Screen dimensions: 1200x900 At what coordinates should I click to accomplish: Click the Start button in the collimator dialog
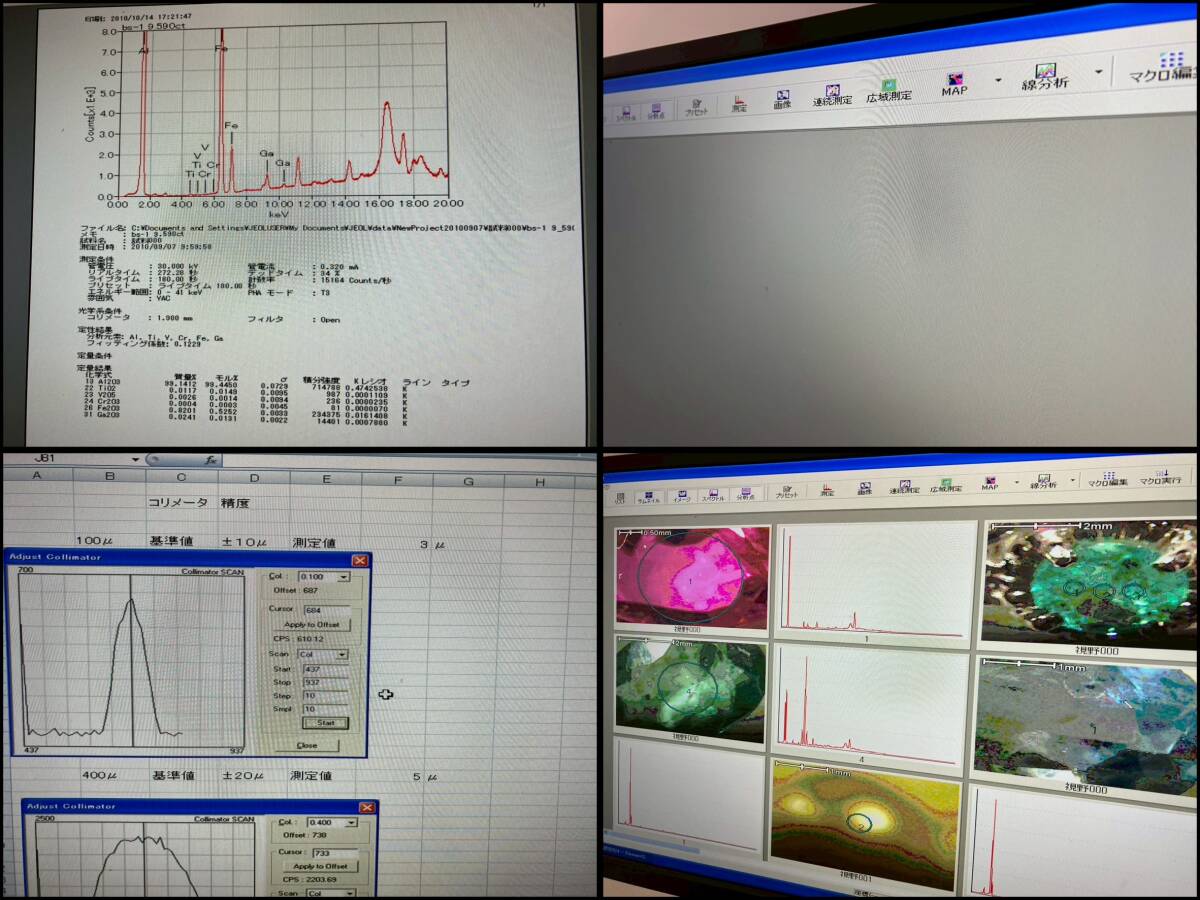[325, 723]
